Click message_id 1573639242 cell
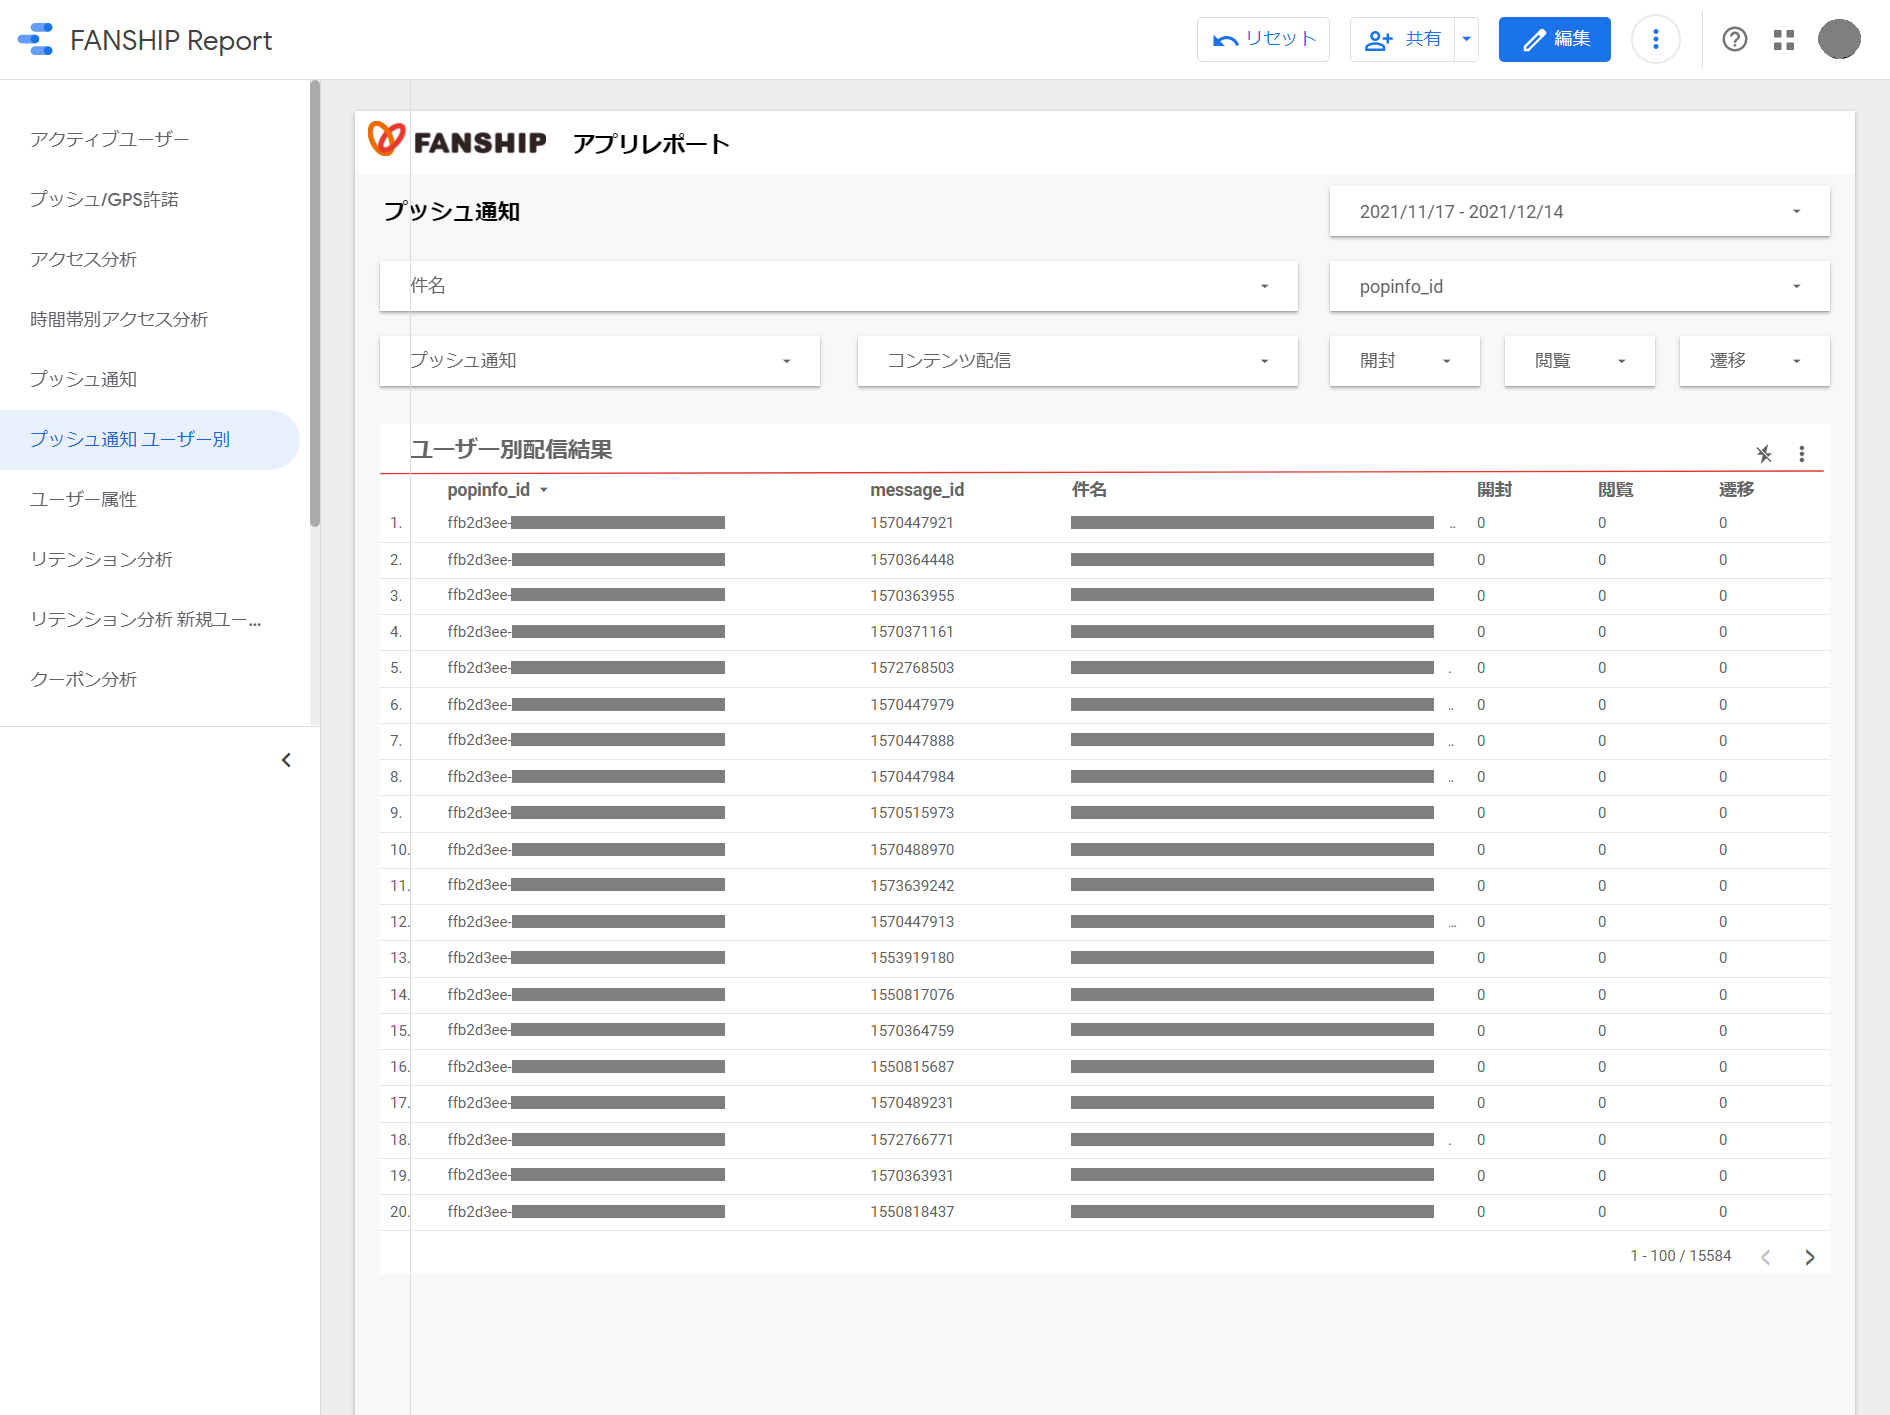Image resolution: width=1890 pixels, height=1415 pixels. coord(912,886)
